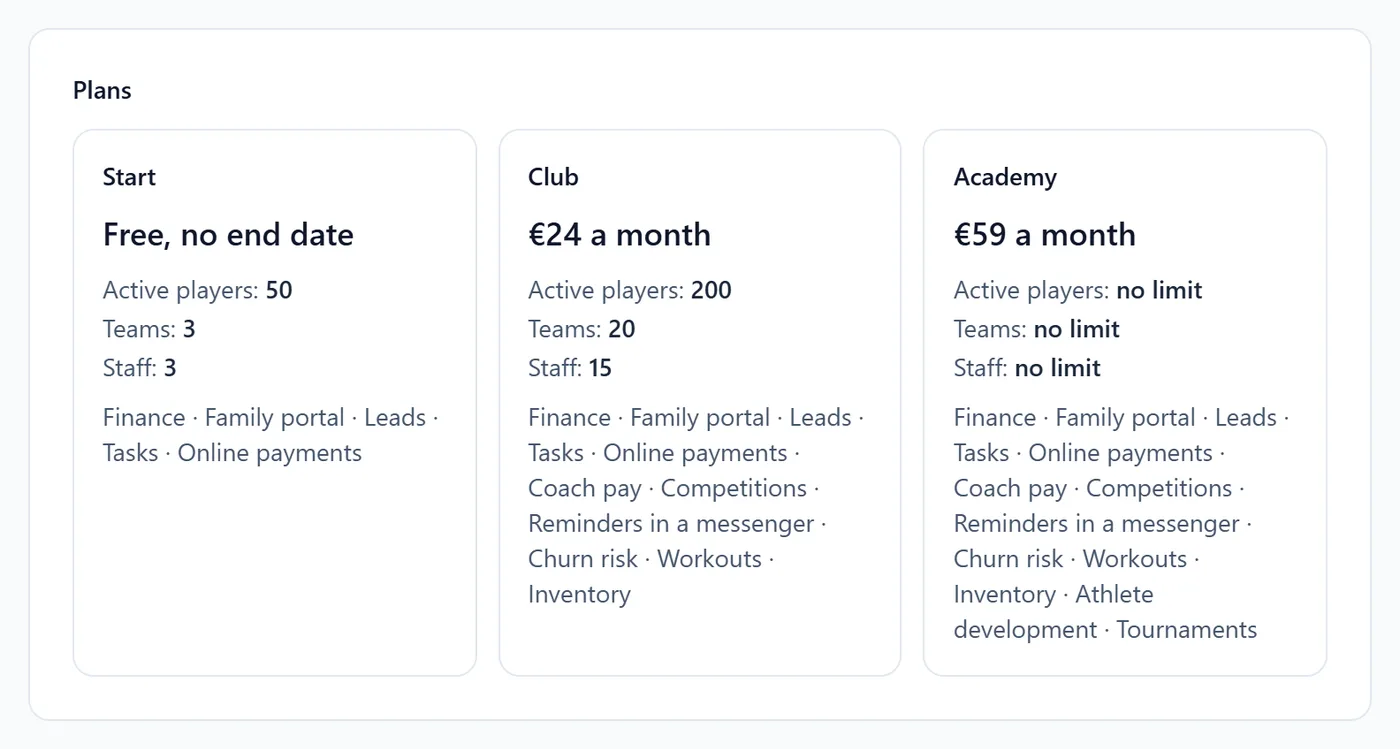Click Tournaments feature in Academy plan
This screenshot has height=749, width=1400.
click(x=1187, y=630)
